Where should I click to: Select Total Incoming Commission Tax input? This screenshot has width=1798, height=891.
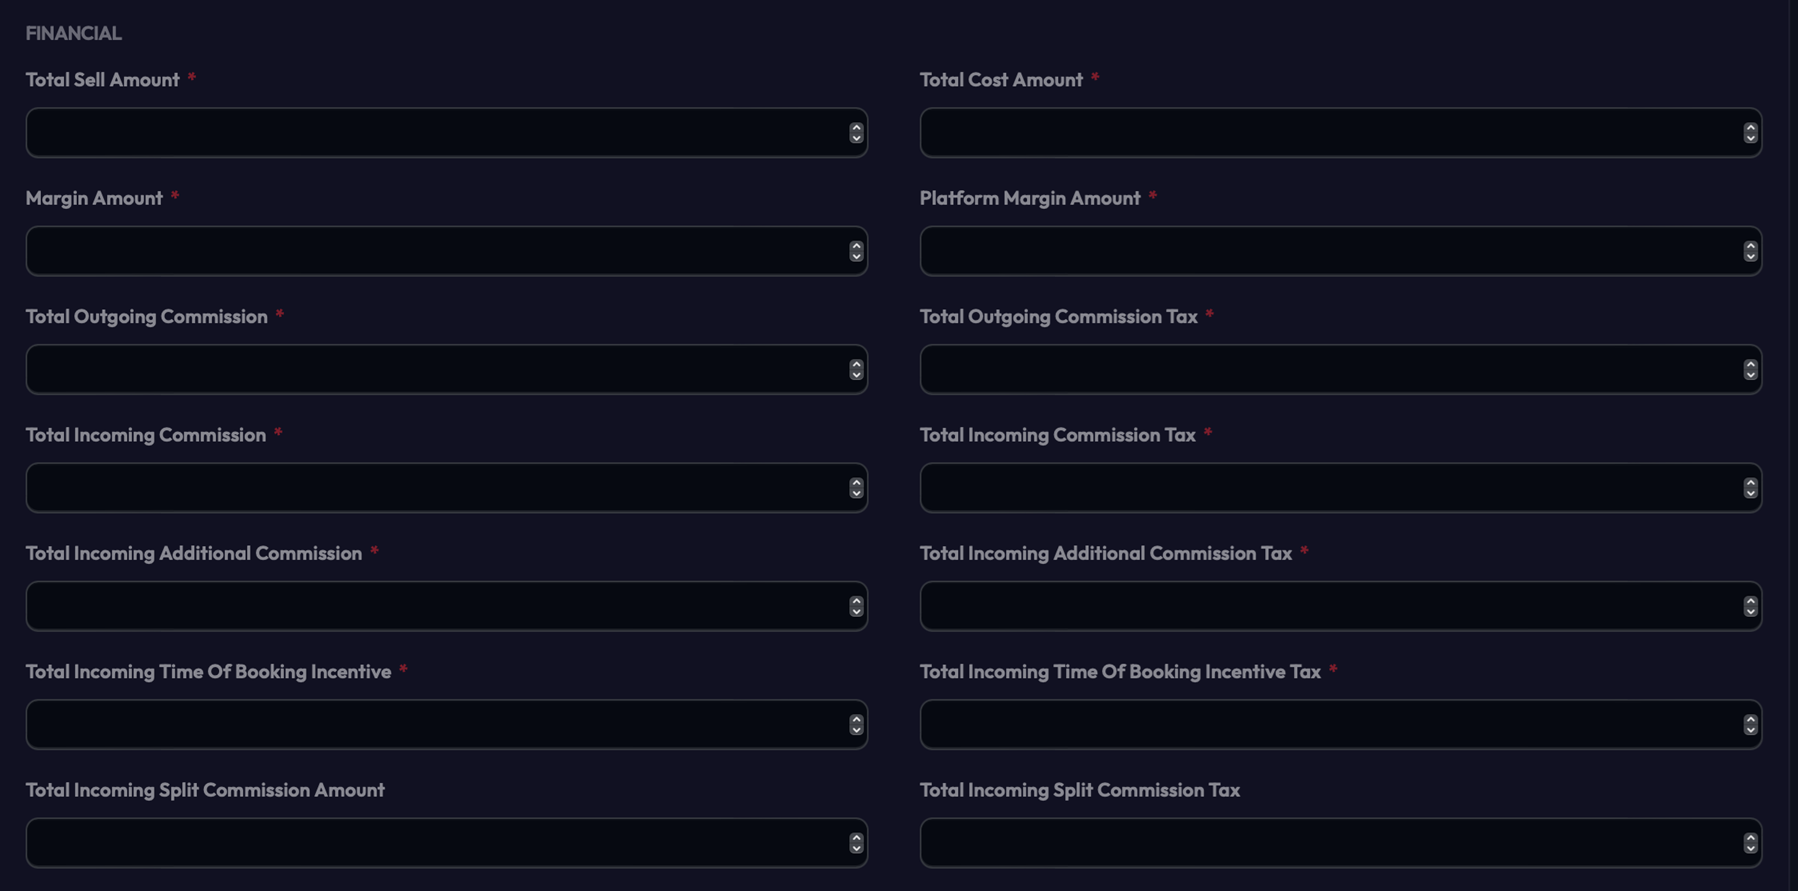tap(1330, 488)
